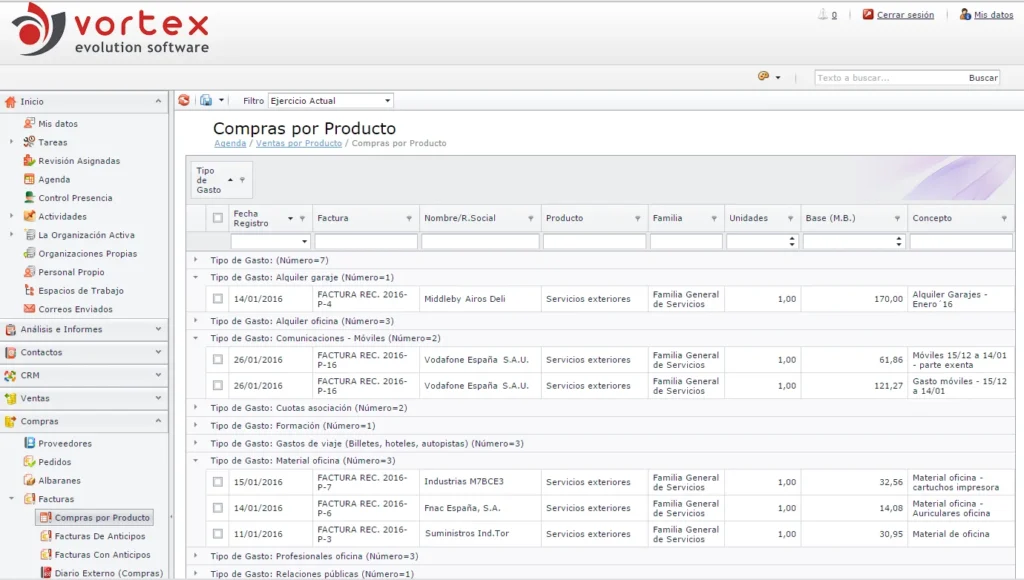This screenshot has height=580, width=1024.
Task: Click the Control Presencia icon
Action: [29, 197]
